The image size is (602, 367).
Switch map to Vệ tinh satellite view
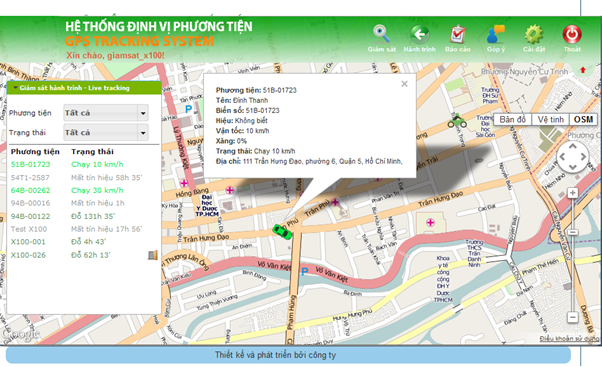(550, 119)
